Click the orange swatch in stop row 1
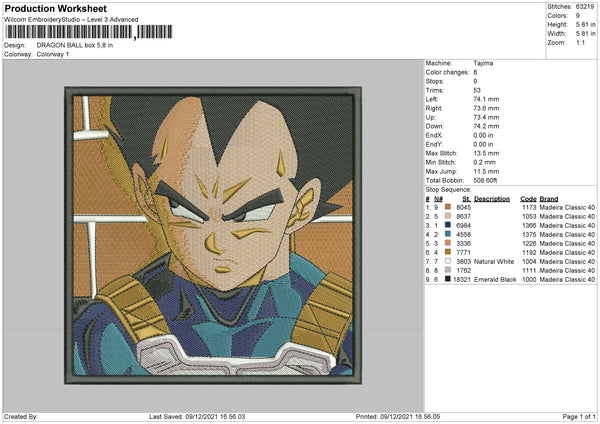 pyautogui.click(x=448, y=207)
